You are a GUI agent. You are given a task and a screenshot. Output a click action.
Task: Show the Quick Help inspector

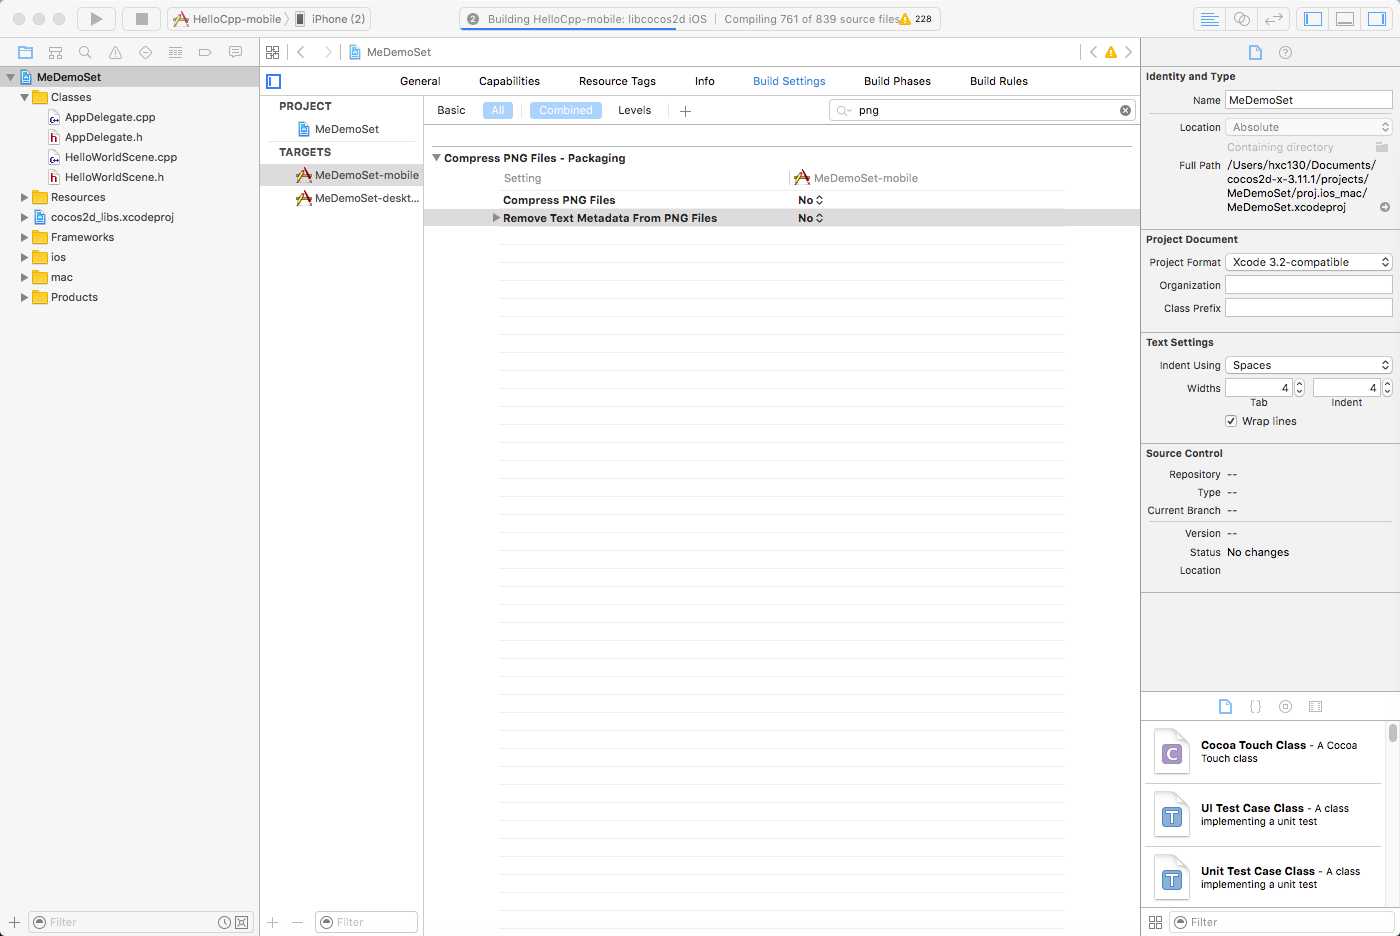click(x=1285, y=52)
